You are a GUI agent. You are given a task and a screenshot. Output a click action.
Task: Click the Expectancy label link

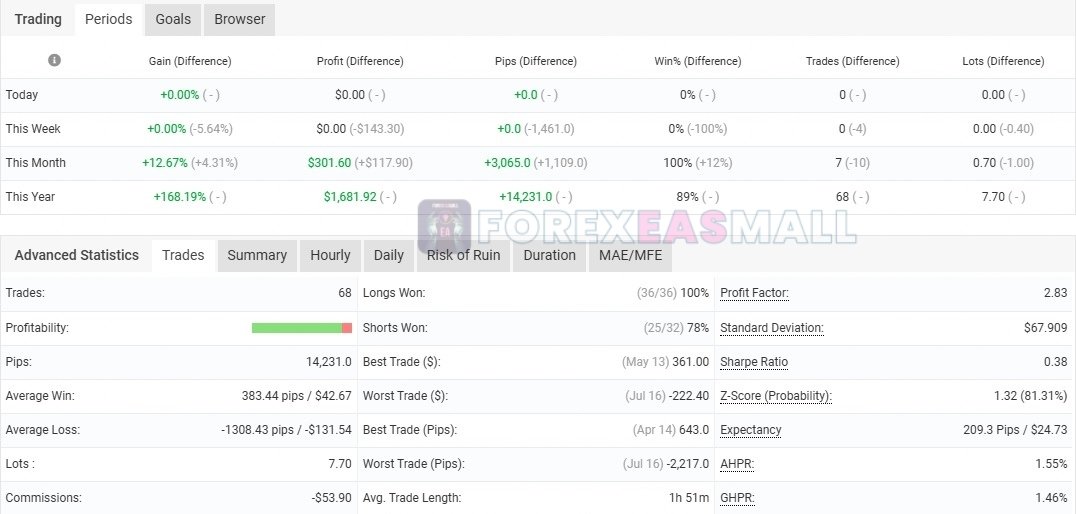[x=750, y=430]
